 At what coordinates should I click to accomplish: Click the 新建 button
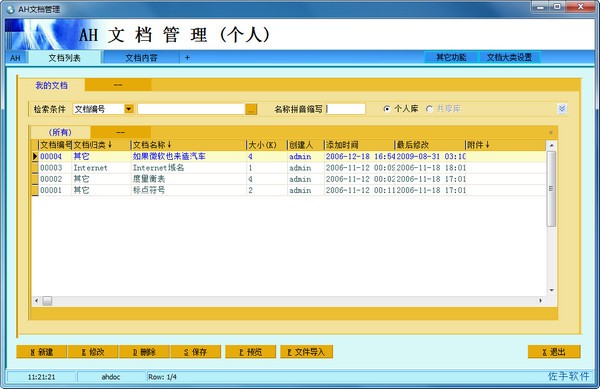coord(42,352)
